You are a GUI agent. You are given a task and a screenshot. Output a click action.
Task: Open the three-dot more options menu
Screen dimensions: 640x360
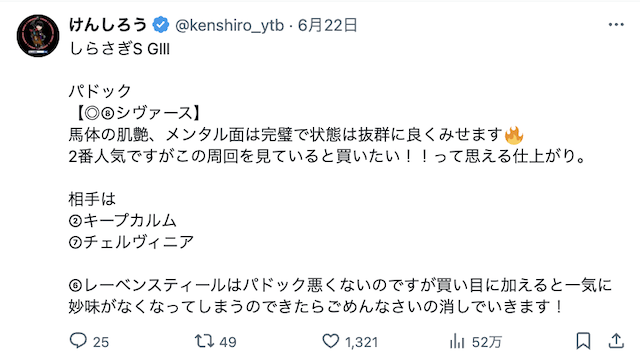click(616, 25)
